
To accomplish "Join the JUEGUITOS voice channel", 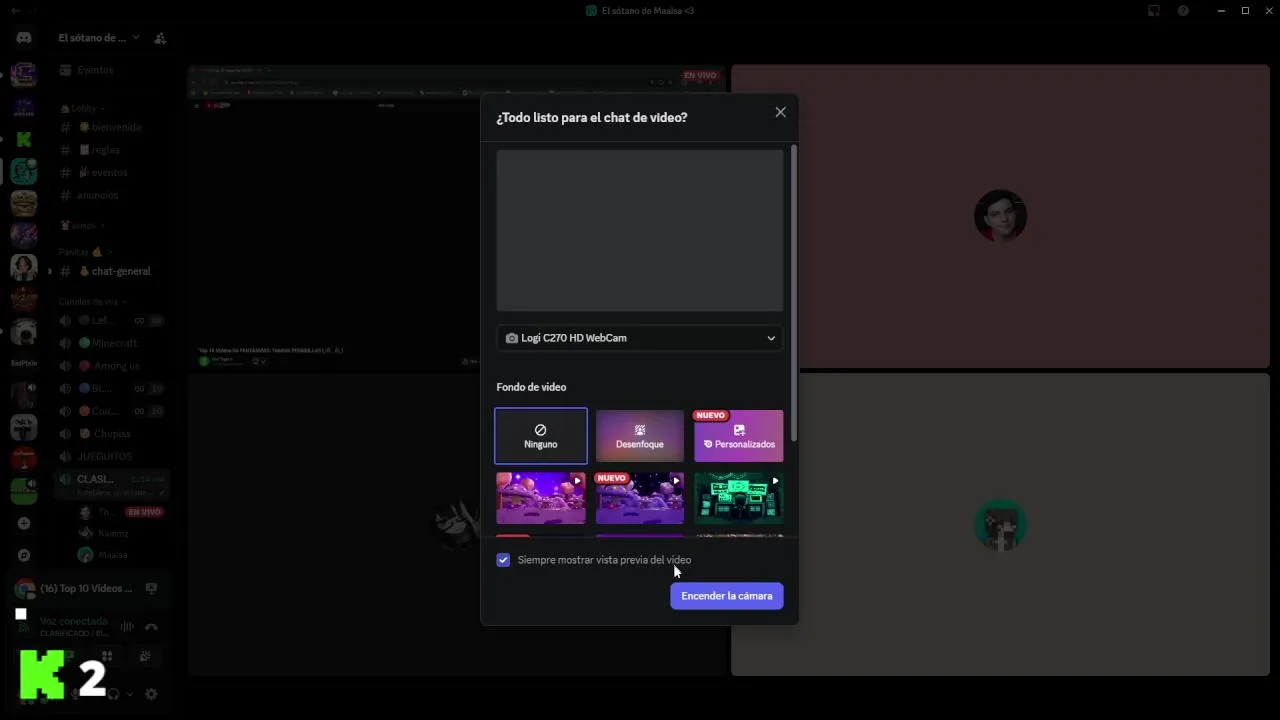I will tap(112, 456).
